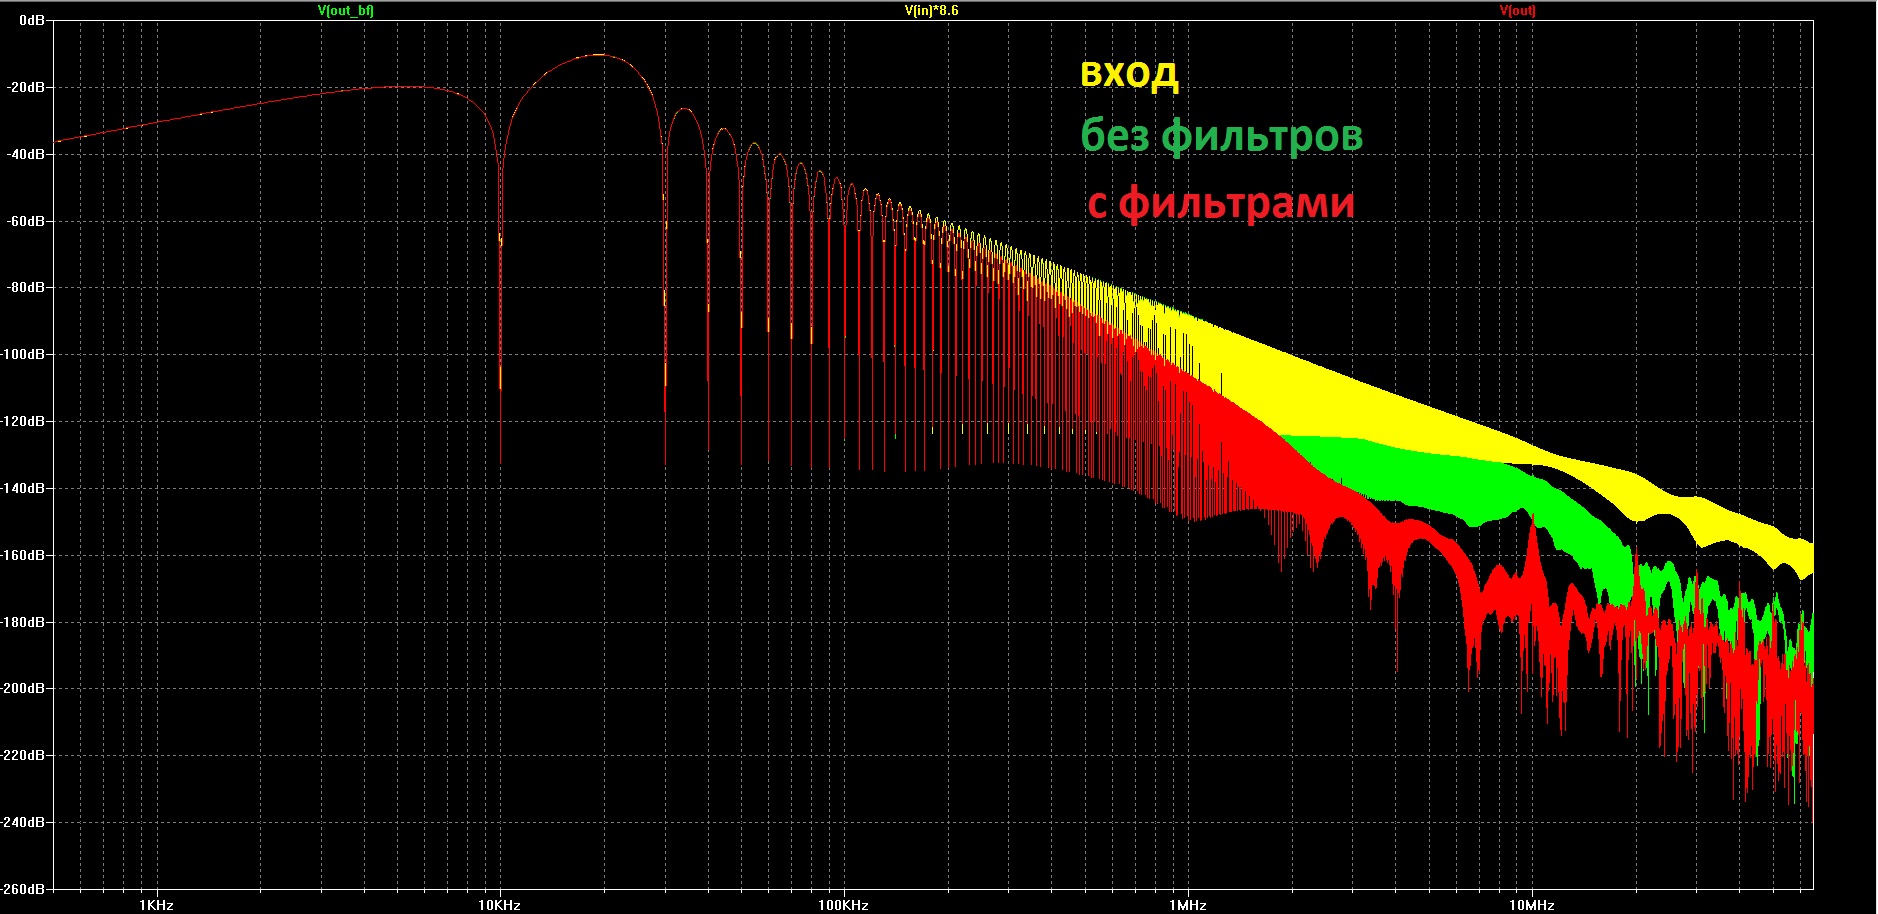This screenshot has height=914, width=1878.
Task: Click the -100dB vertical axis label
Action: click(23, 354)
